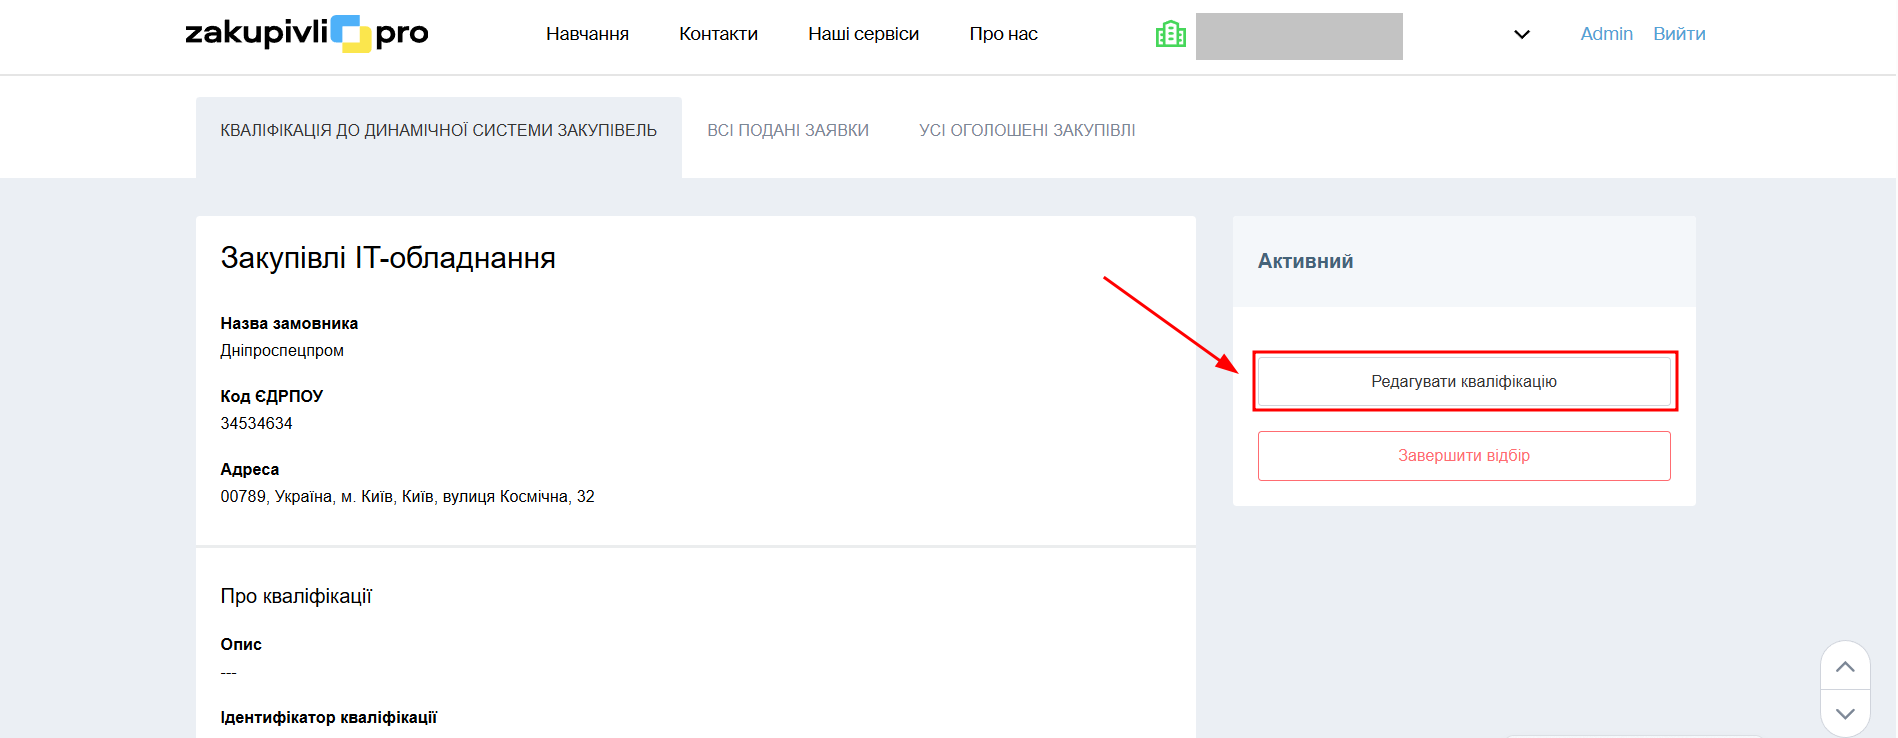The image size is (1898, 738).
Task: Open the Усі оголошені закупівлі tab
Action: coord(1027,130)
